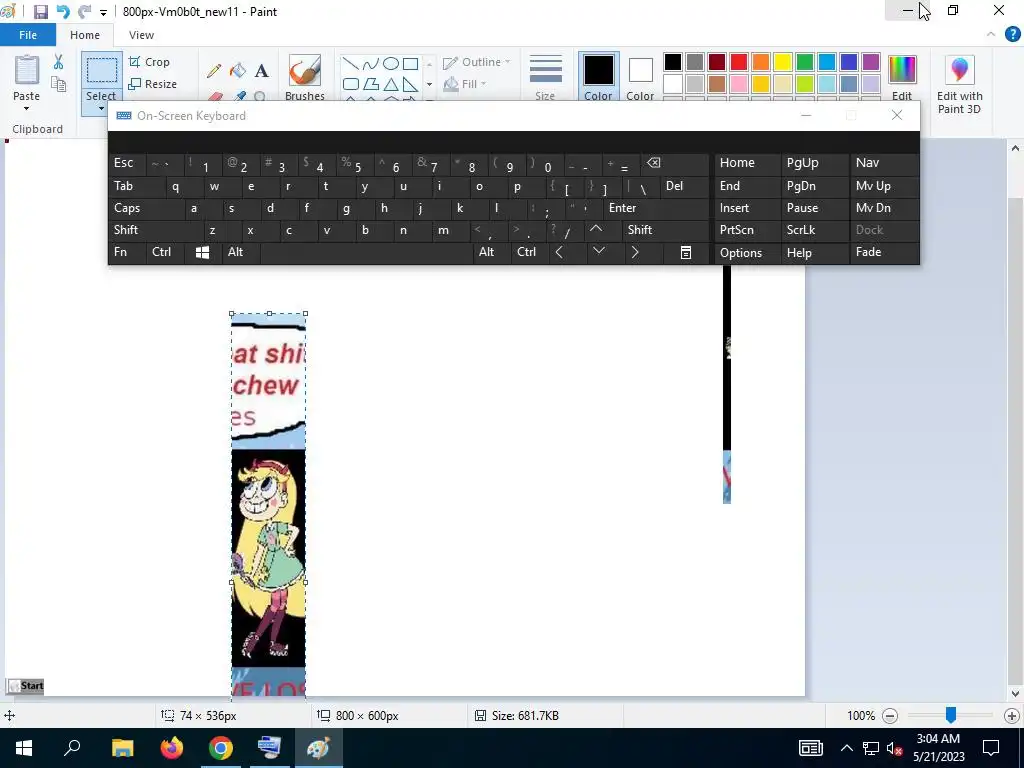Copy the selection with the Copy icon

(59, 84)
